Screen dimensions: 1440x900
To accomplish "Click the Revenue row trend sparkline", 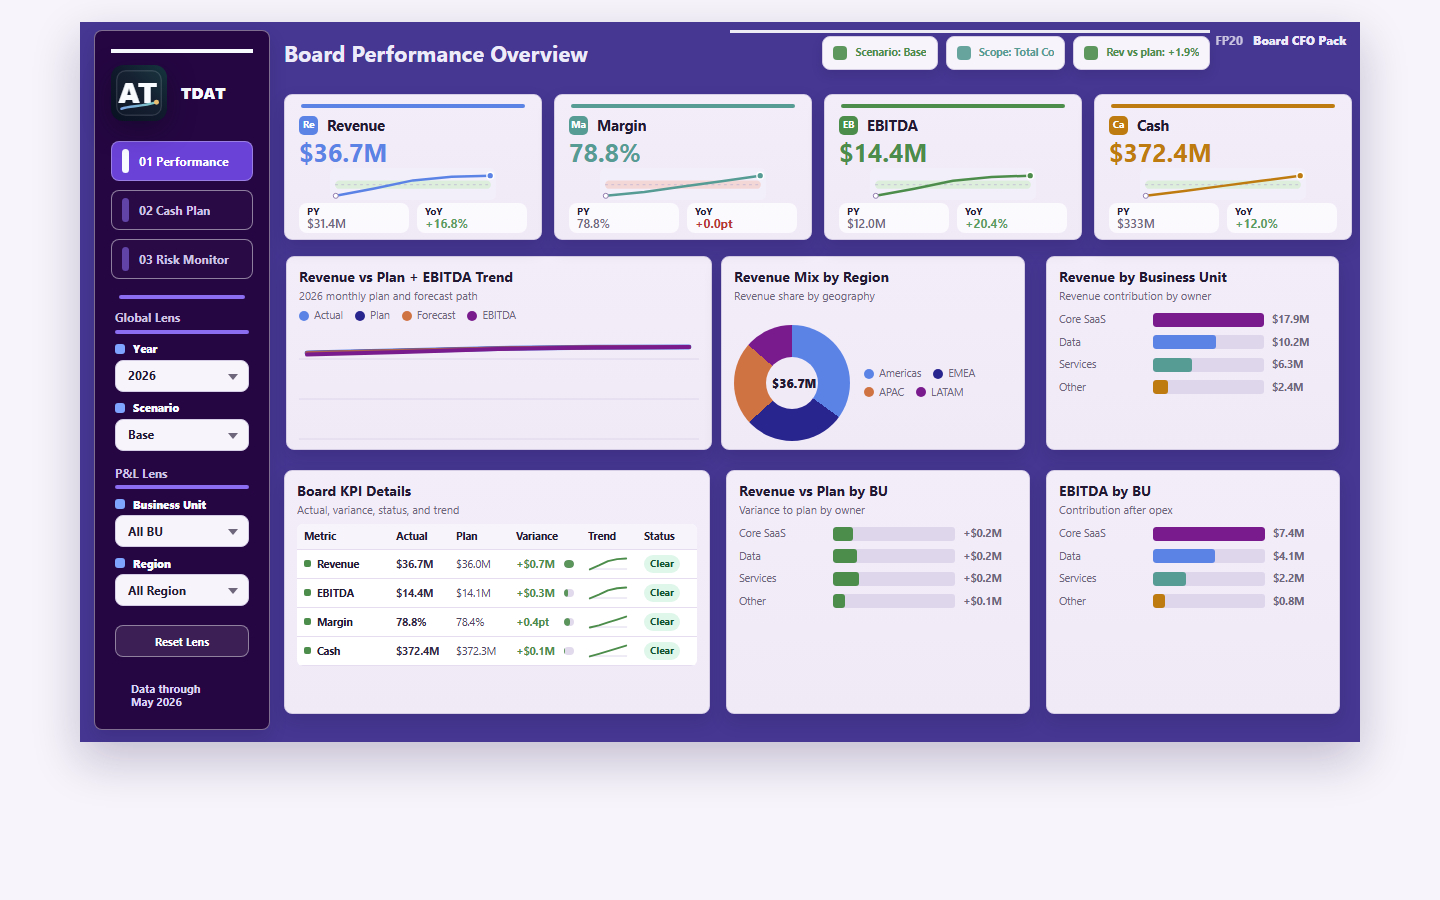I will click(x=608, y=564).
